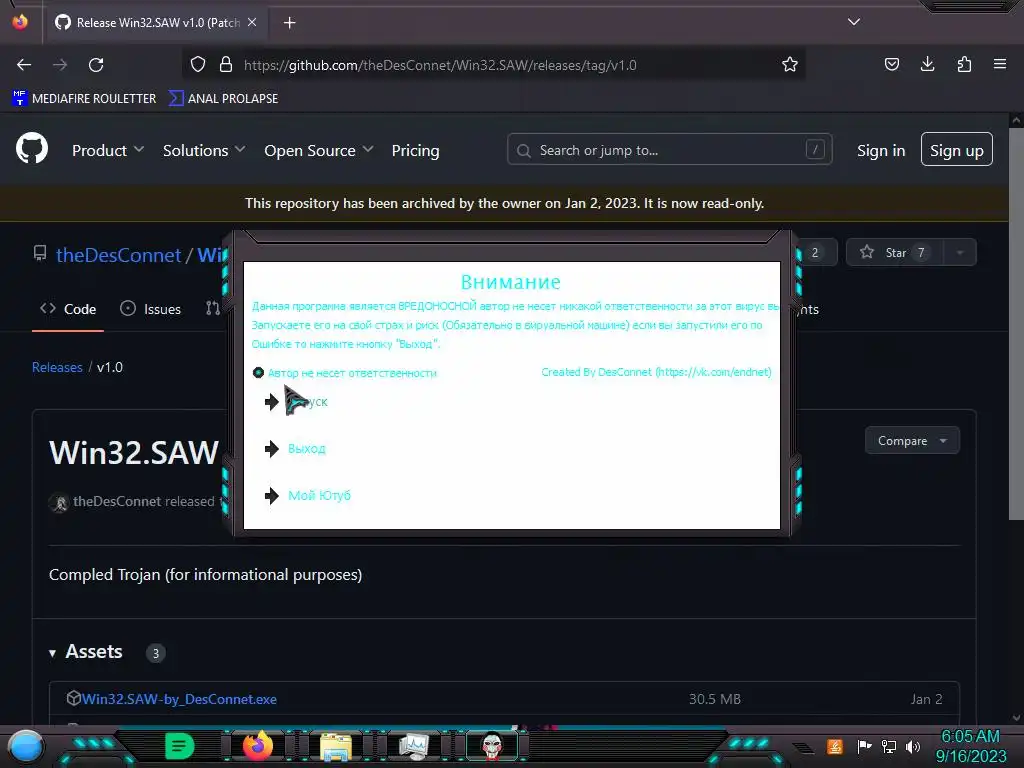Click theDesConnet avatar near released text
Image resolution: width=1024 pixels, height=768 pixels.
point(59,502)
